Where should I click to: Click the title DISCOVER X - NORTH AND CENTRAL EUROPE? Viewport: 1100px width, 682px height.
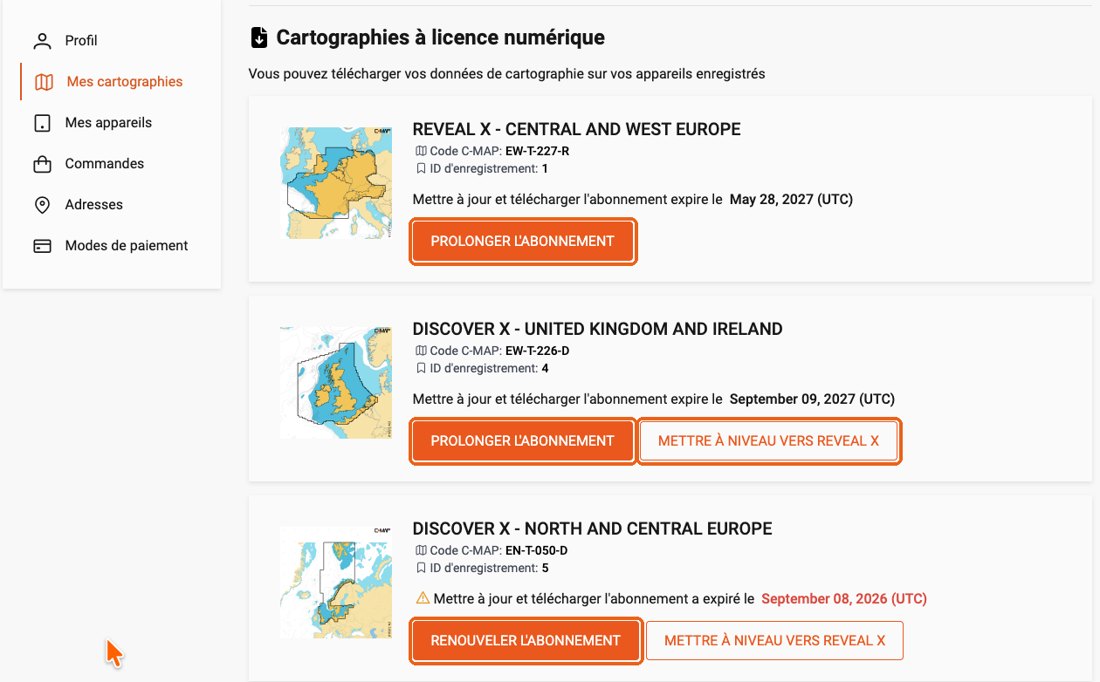593,529
